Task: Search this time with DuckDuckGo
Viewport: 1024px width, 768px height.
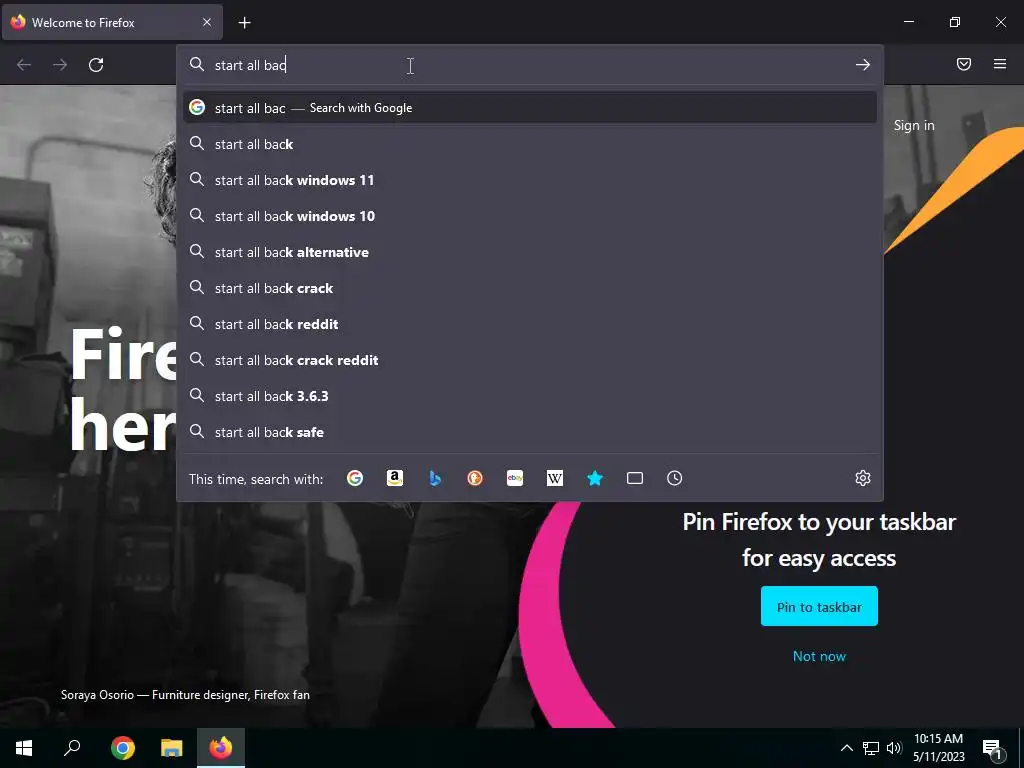Action: click(475, 479)
